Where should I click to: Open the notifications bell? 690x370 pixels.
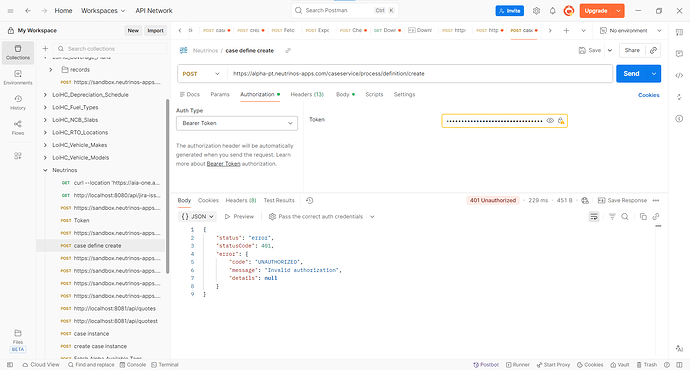coord(552,11)
